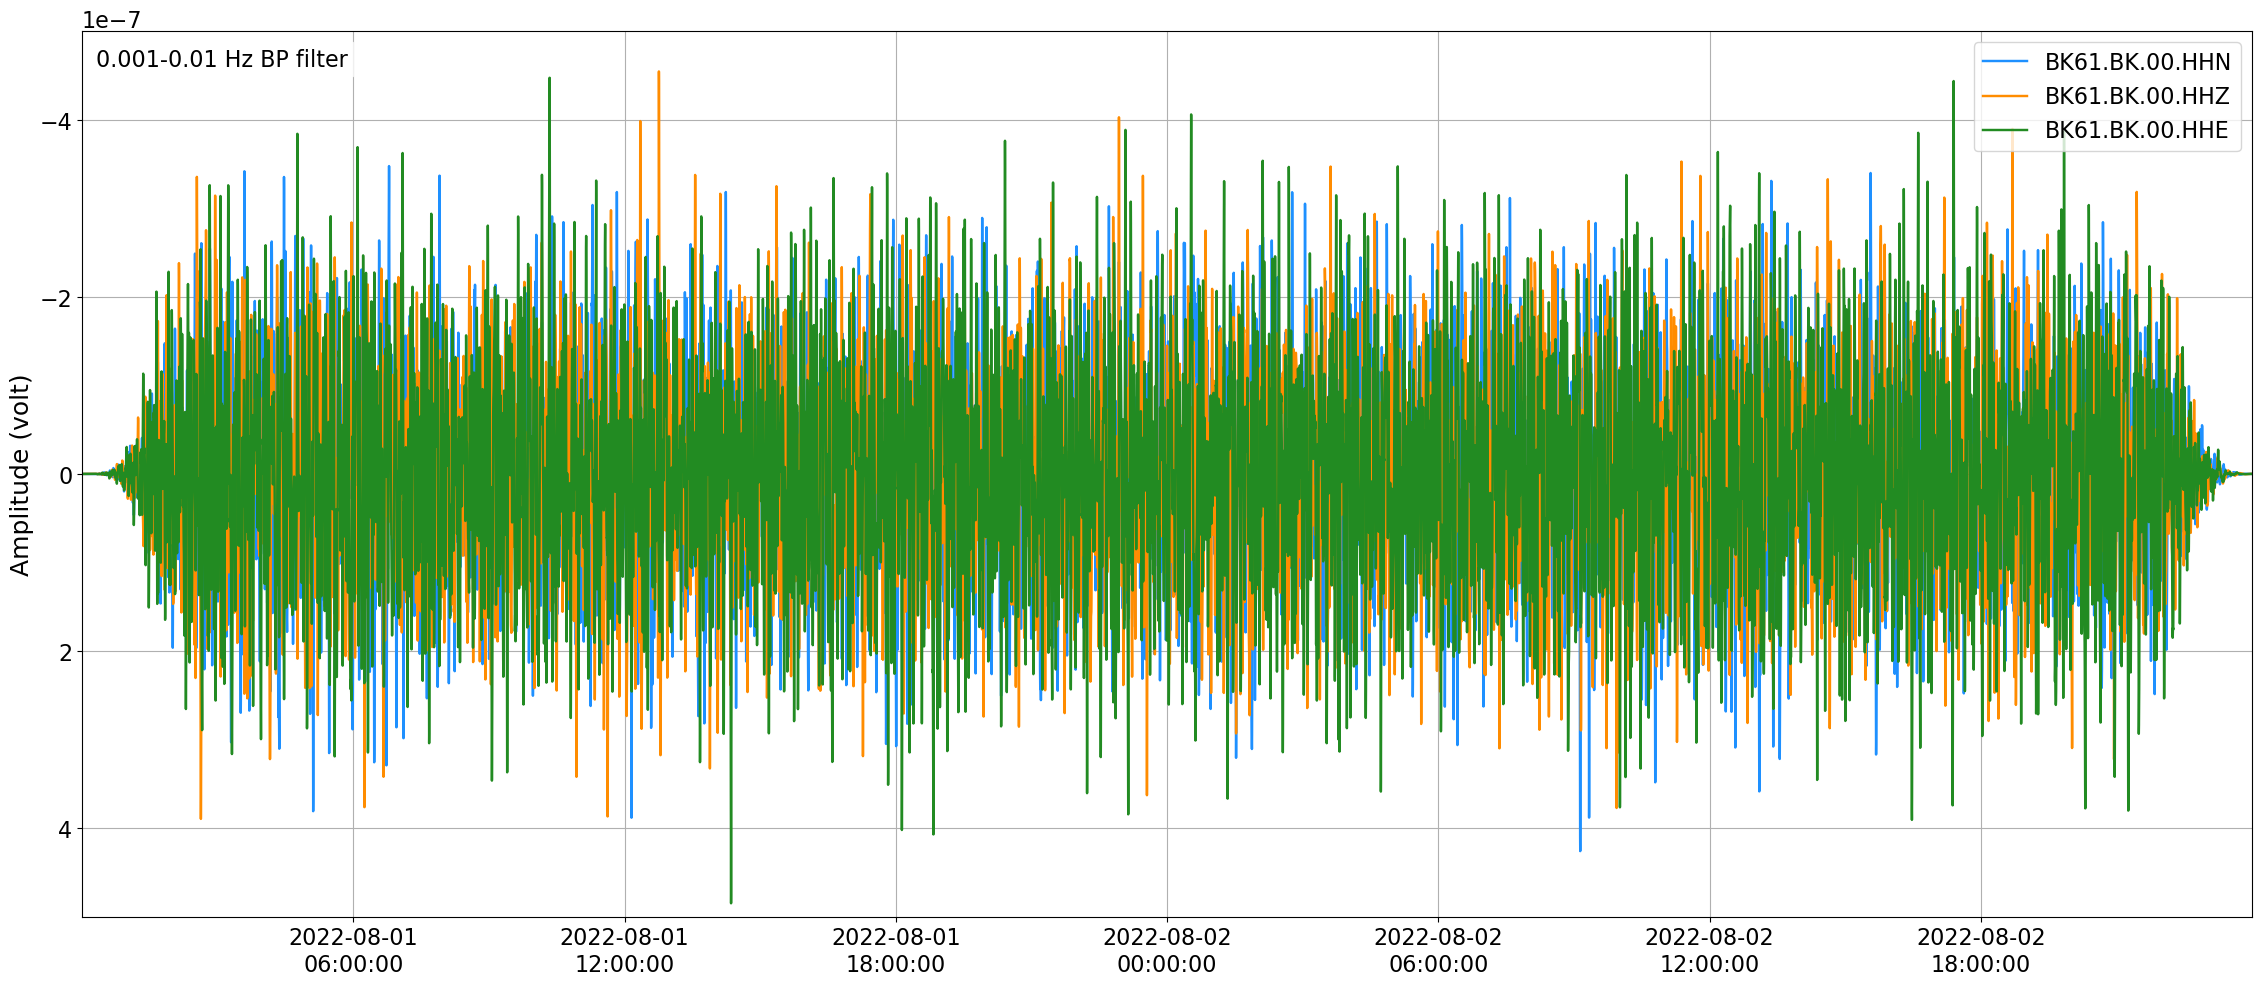Click the -4 y-axis tick label
Image resolution: width=2265 pixels, height=986 pixels.
[56, 121]
